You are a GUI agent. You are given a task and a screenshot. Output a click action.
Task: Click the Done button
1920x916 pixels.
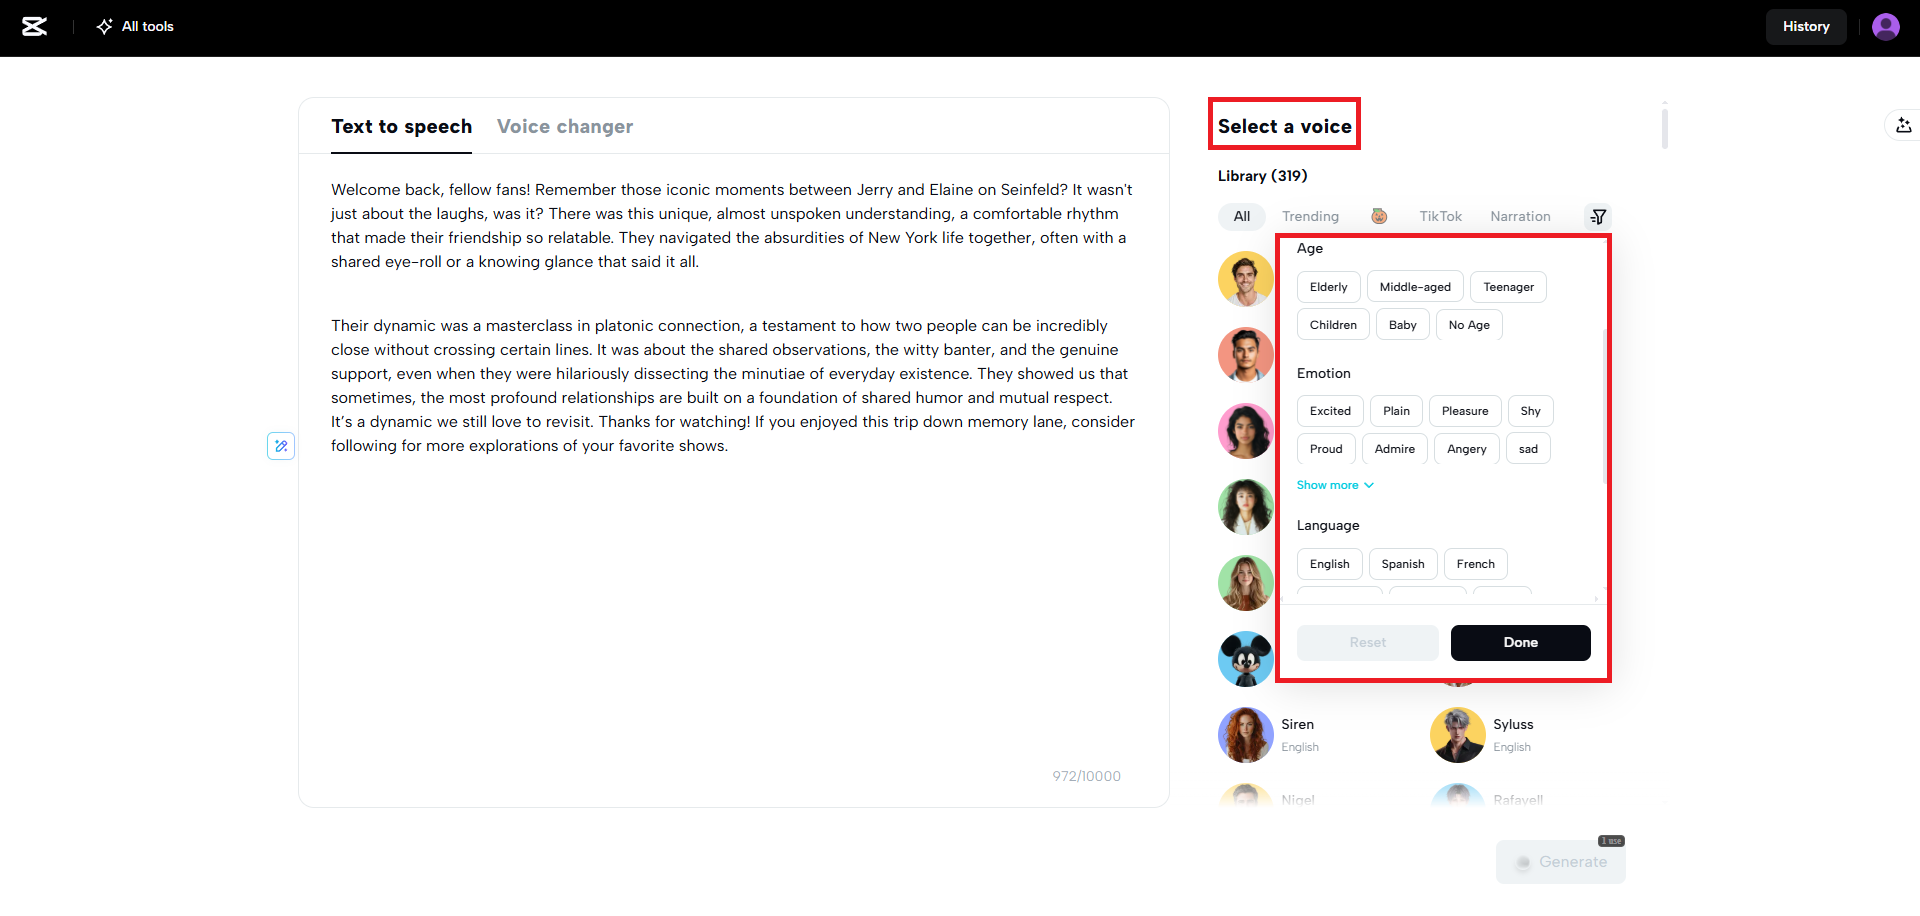(1520, 643)
